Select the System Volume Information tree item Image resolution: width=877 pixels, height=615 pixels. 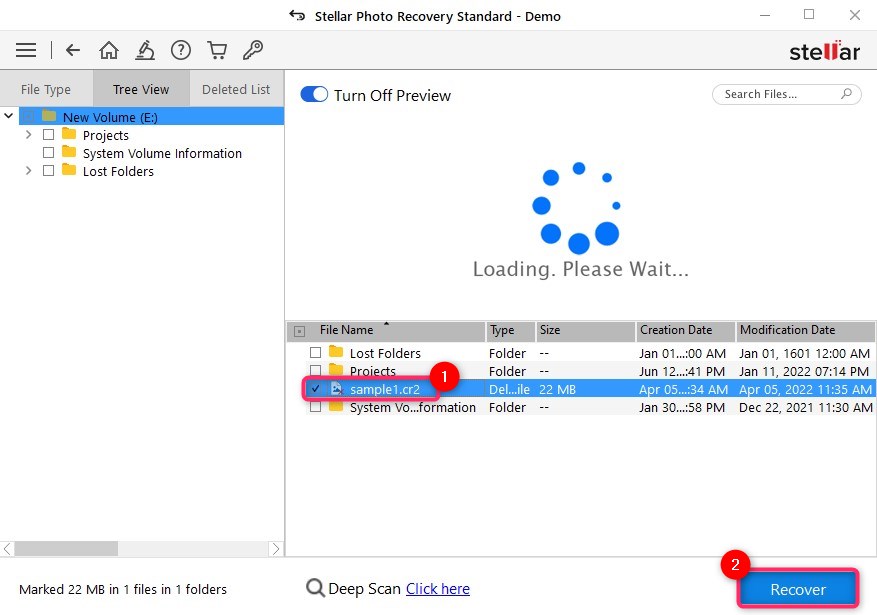(x=162, y=153)
